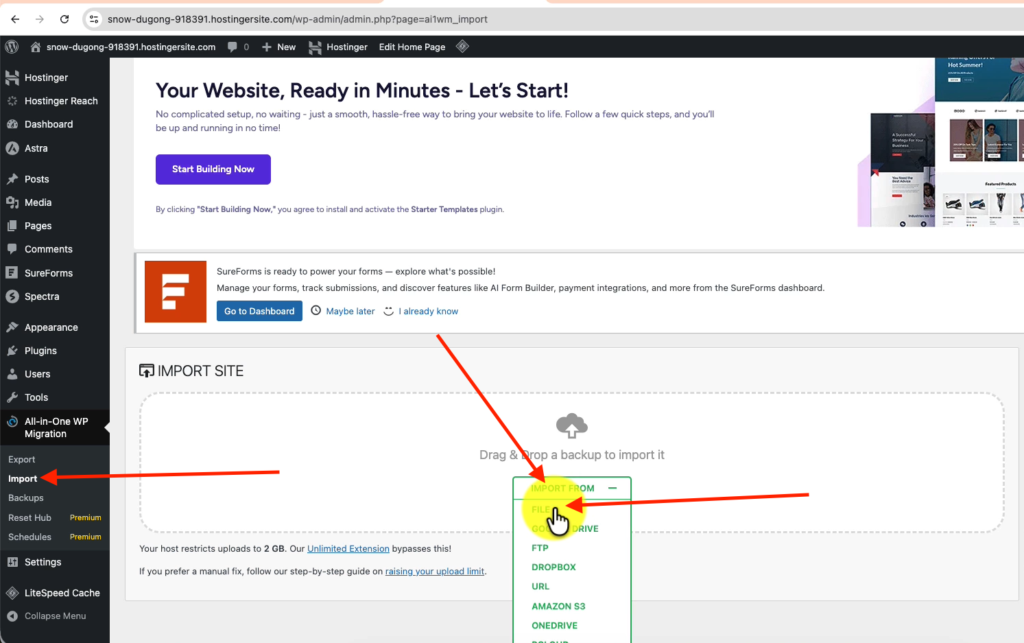Pick Amazon S3 from import options
The height and width of the screenshot is (643, 1024).
click(x=558, y=606)
